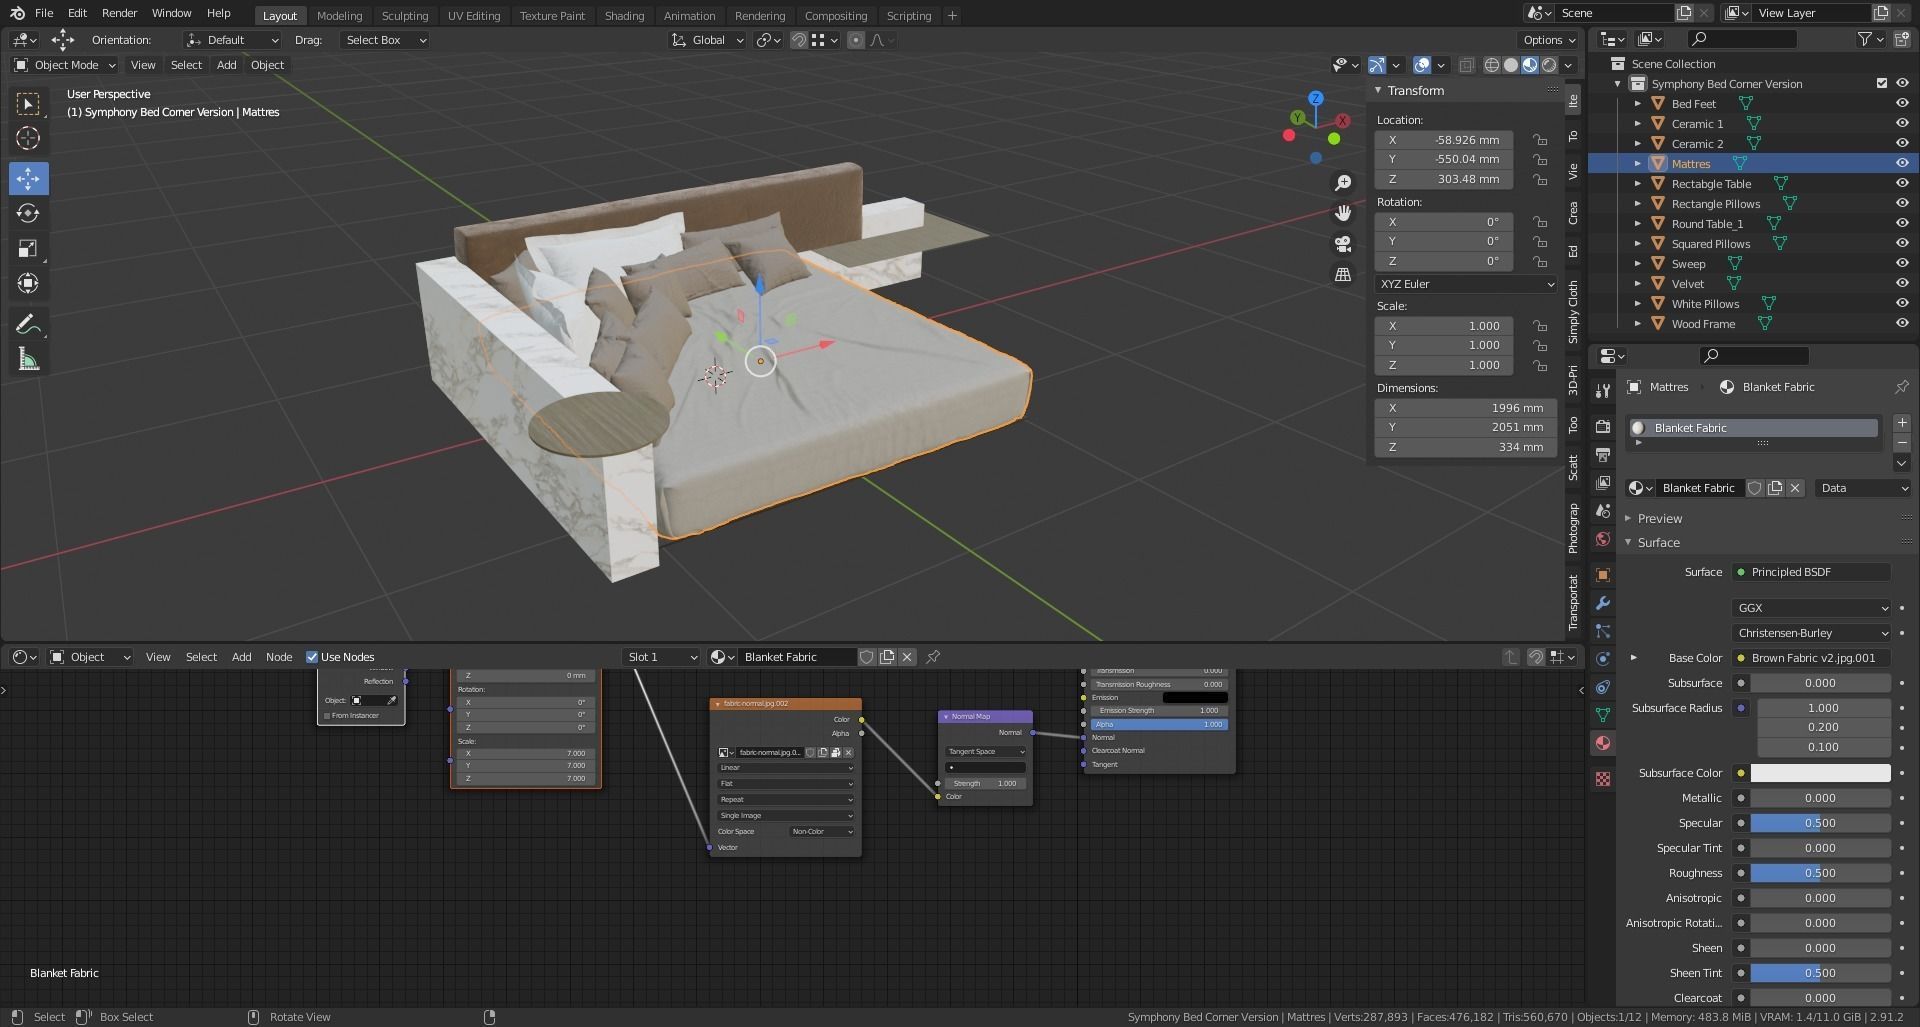Activate the Select Box tool icon

tap(28, 104)
